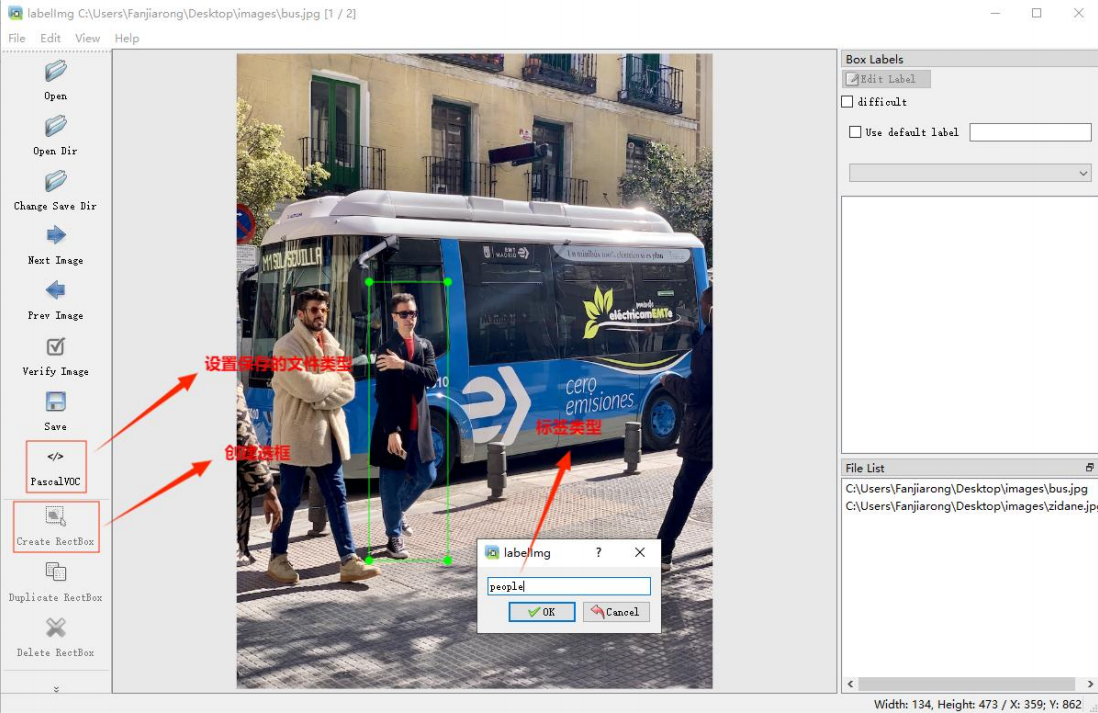Close the labelImg label dialog
This screenshot has height=713, width=1098.
click(x=640, y=552)
